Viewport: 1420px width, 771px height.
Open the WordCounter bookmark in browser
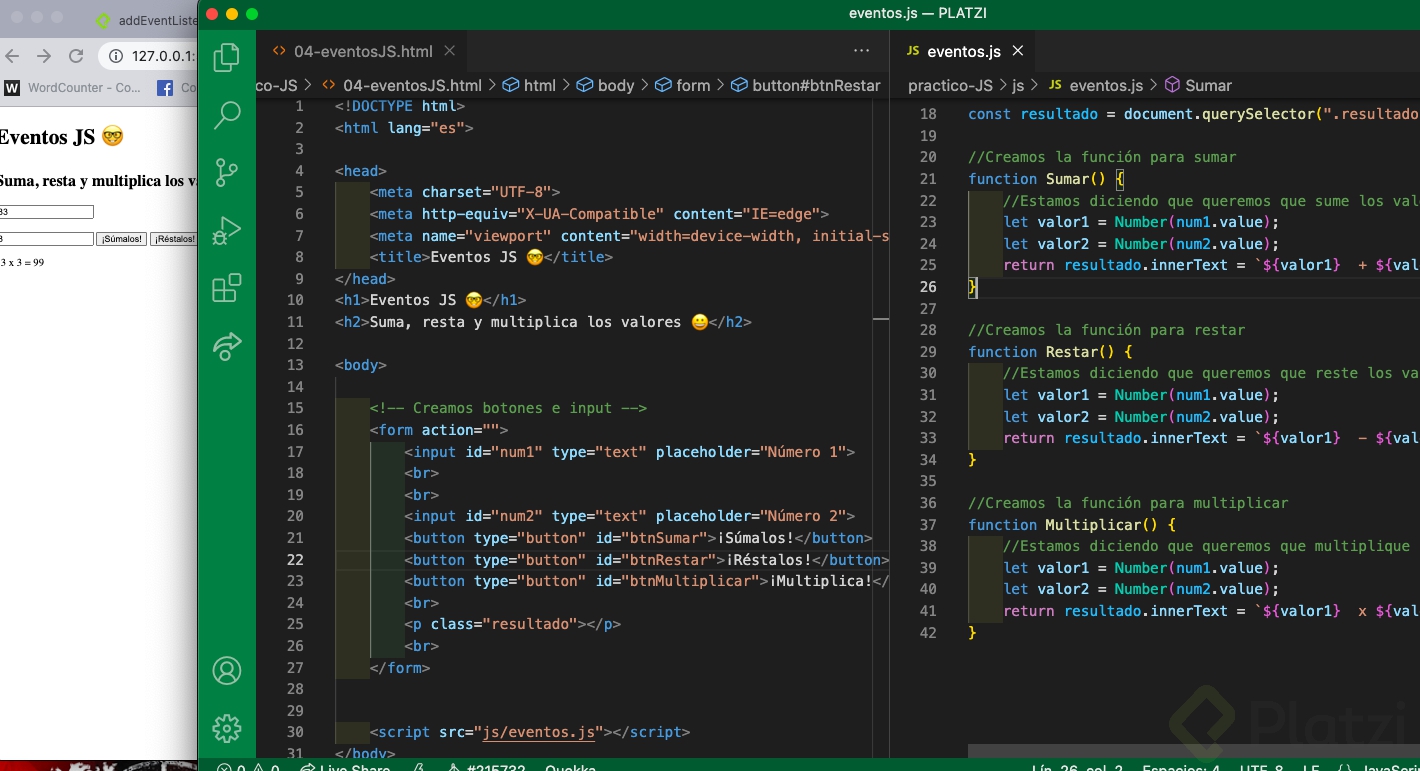(x=73, y=88)
